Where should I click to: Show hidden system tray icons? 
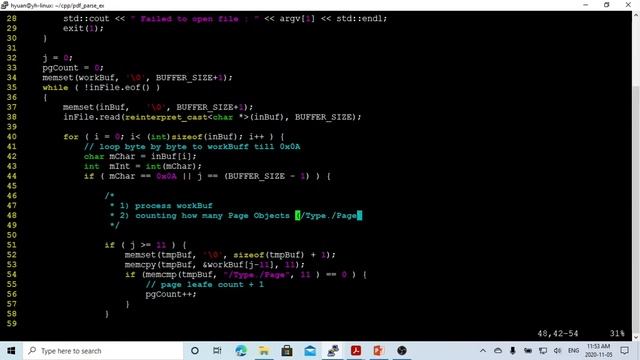483,351
